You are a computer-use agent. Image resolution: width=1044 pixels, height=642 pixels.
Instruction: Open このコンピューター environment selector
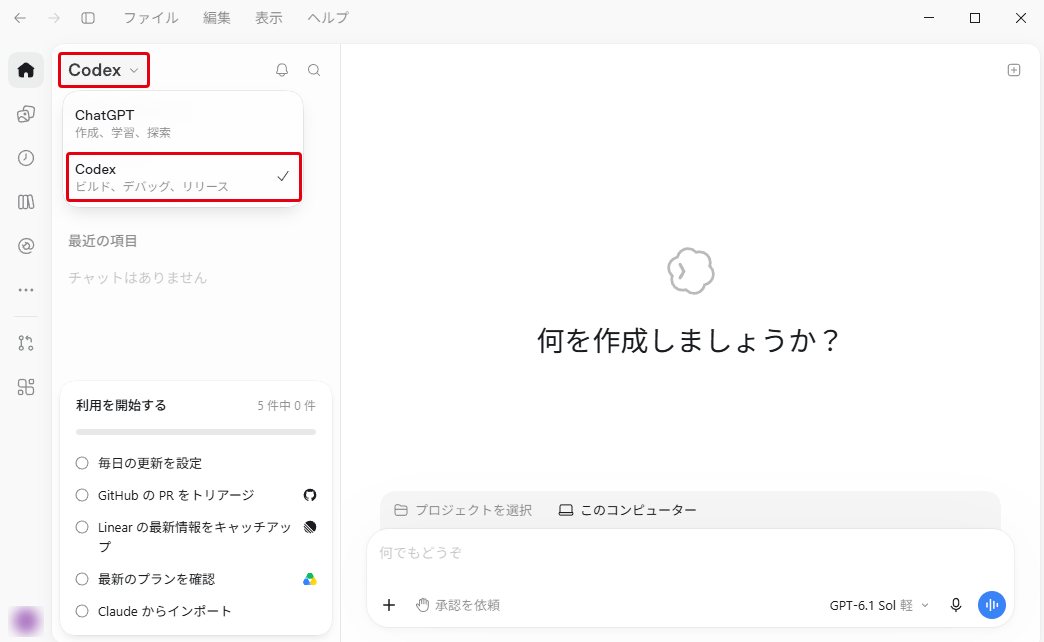pyautogui.click(x=628, y=510)
